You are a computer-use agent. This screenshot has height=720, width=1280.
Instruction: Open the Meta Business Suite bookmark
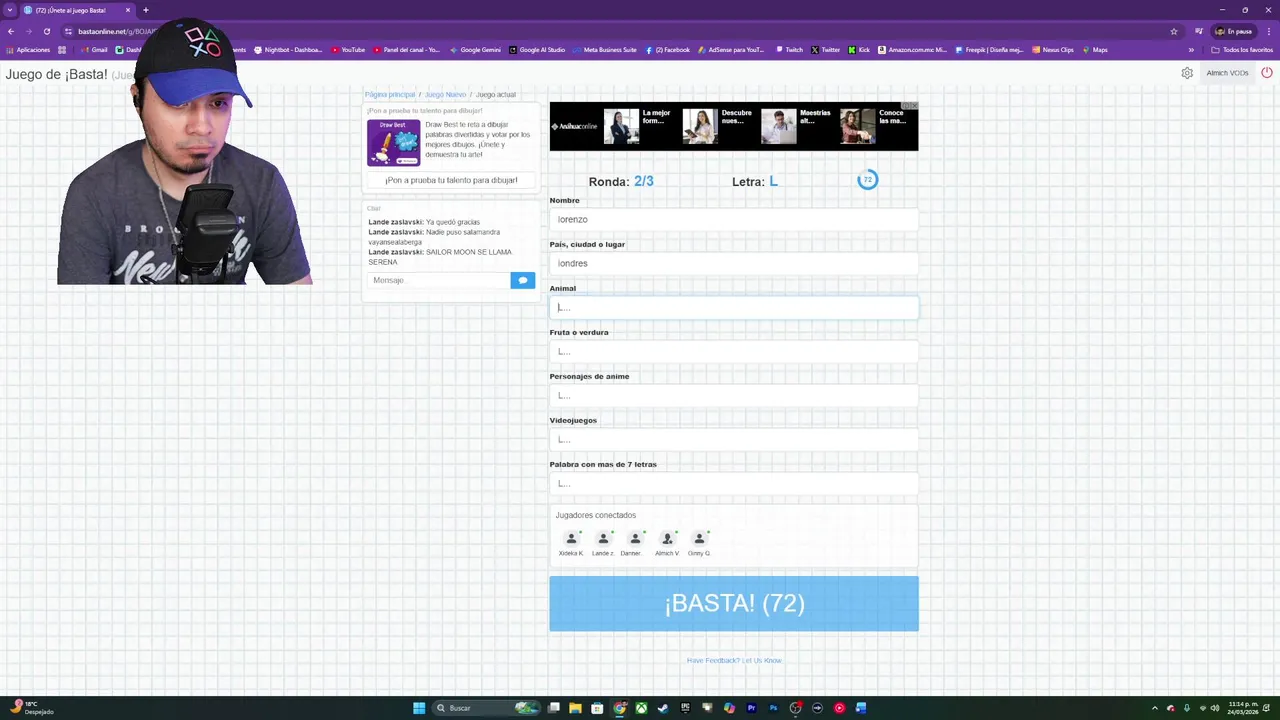(x=604, y=50)
